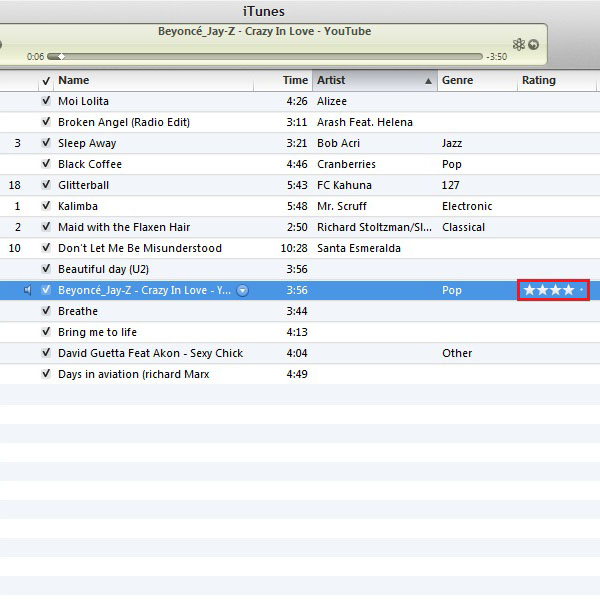Select the Bring me to life name
Viewport: 600px width, 600px height.
pos(97,332)
